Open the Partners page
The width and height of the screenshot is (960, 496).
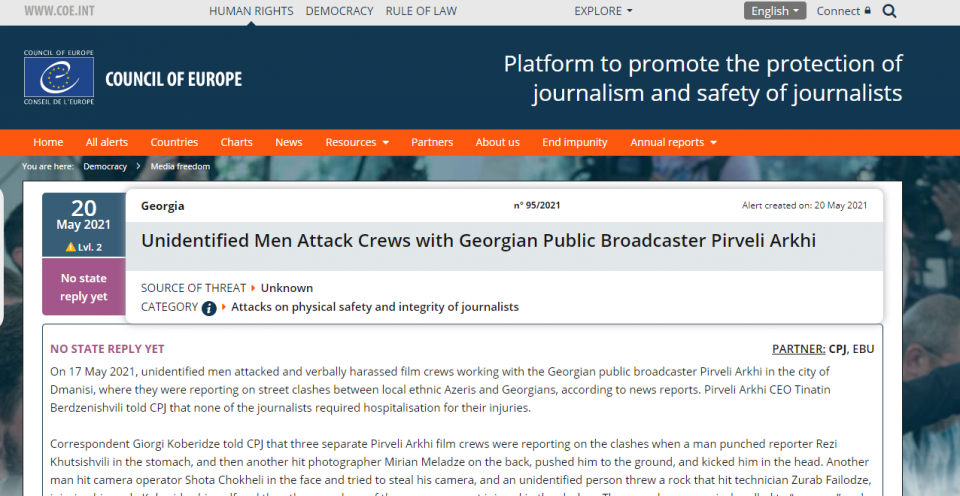tap(432, 142)
